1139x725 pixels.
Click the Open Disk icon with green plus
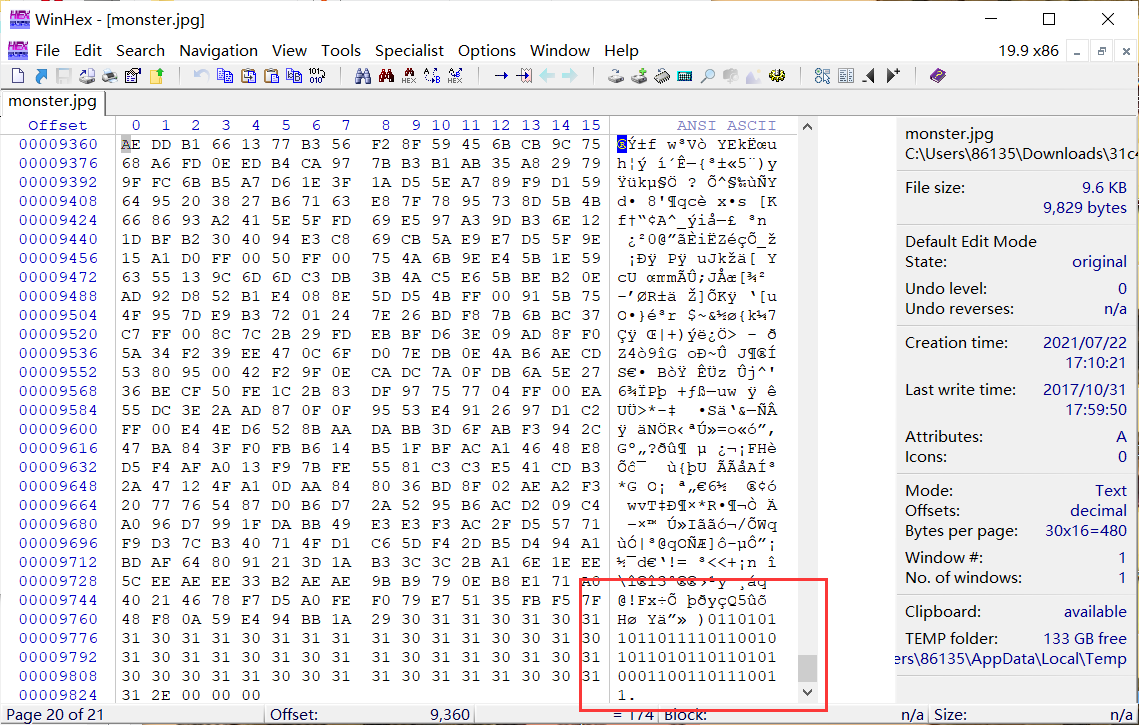[639, 76]
